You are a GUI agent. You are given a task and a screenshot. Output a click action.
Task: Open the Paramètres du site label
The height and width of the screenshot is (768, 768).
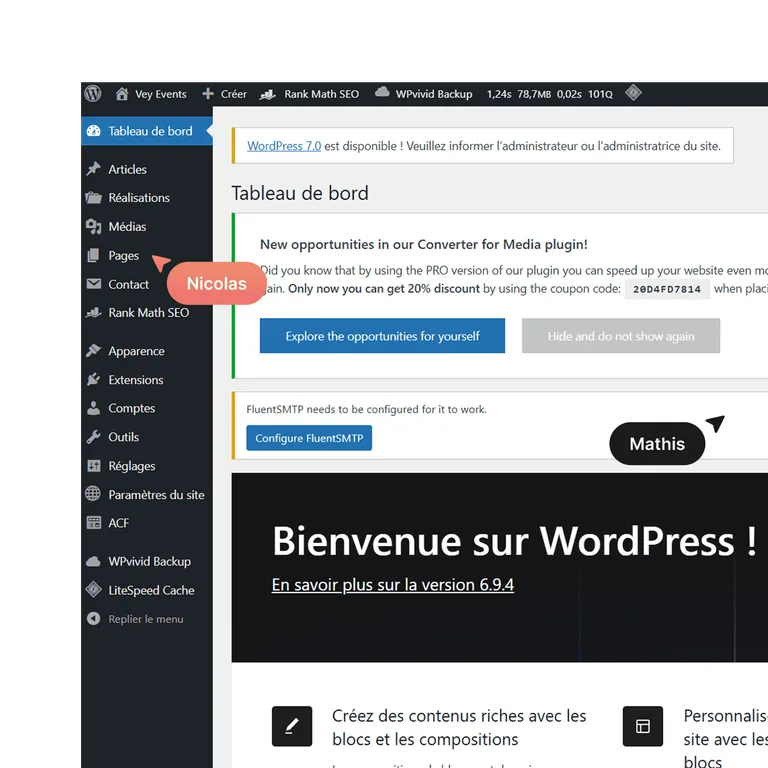[156, 495]
